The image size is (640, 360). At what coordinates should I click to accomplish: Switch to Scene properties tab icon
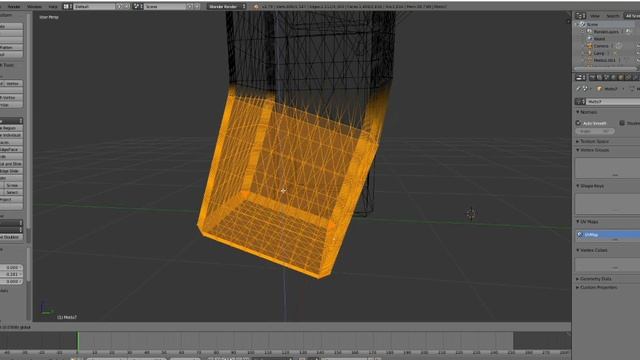(607, 77)
